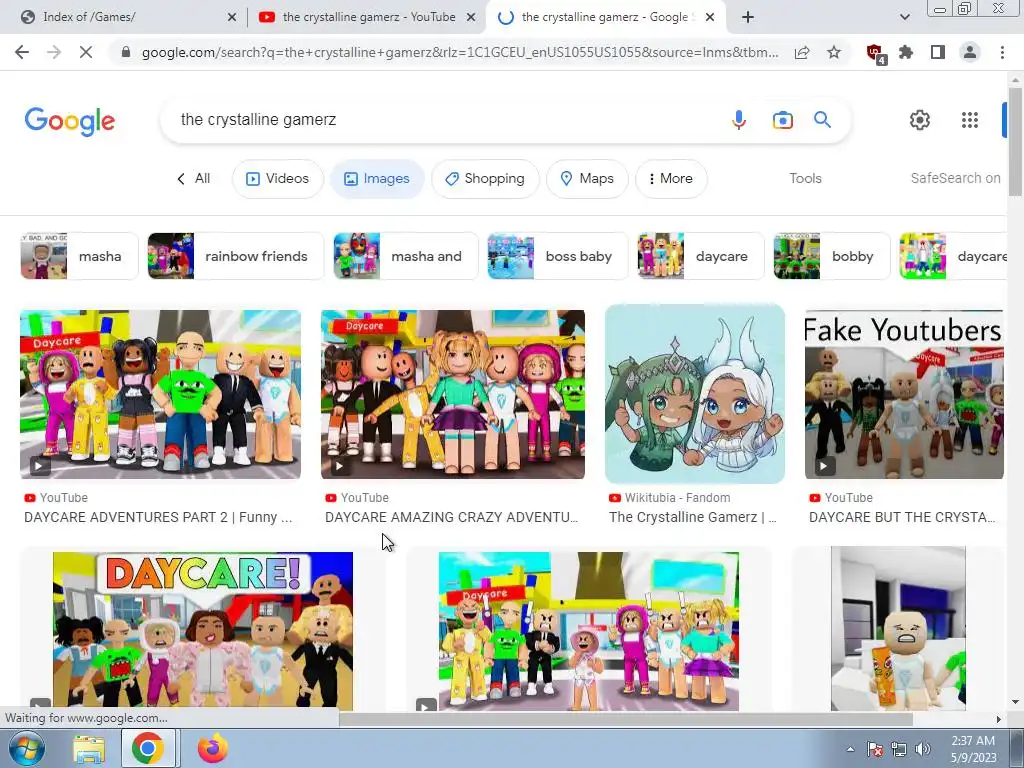Open a new browser tab
The width and height of the screenshot is (1024, 768).
coord(748,18)
